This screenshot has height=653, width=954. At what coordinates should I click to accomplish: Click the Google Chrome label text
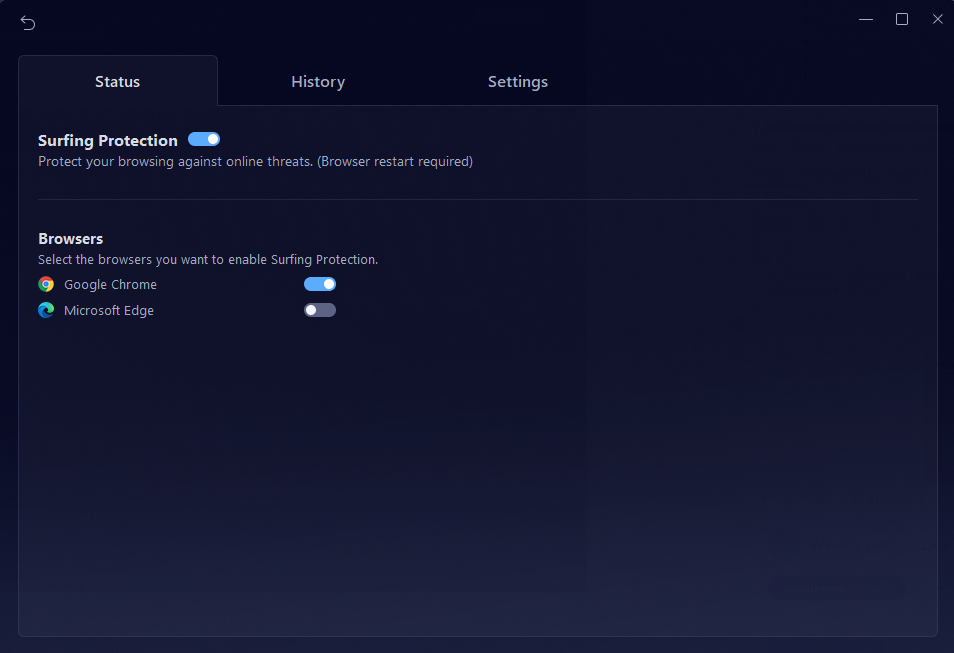[x=110, y=284]
